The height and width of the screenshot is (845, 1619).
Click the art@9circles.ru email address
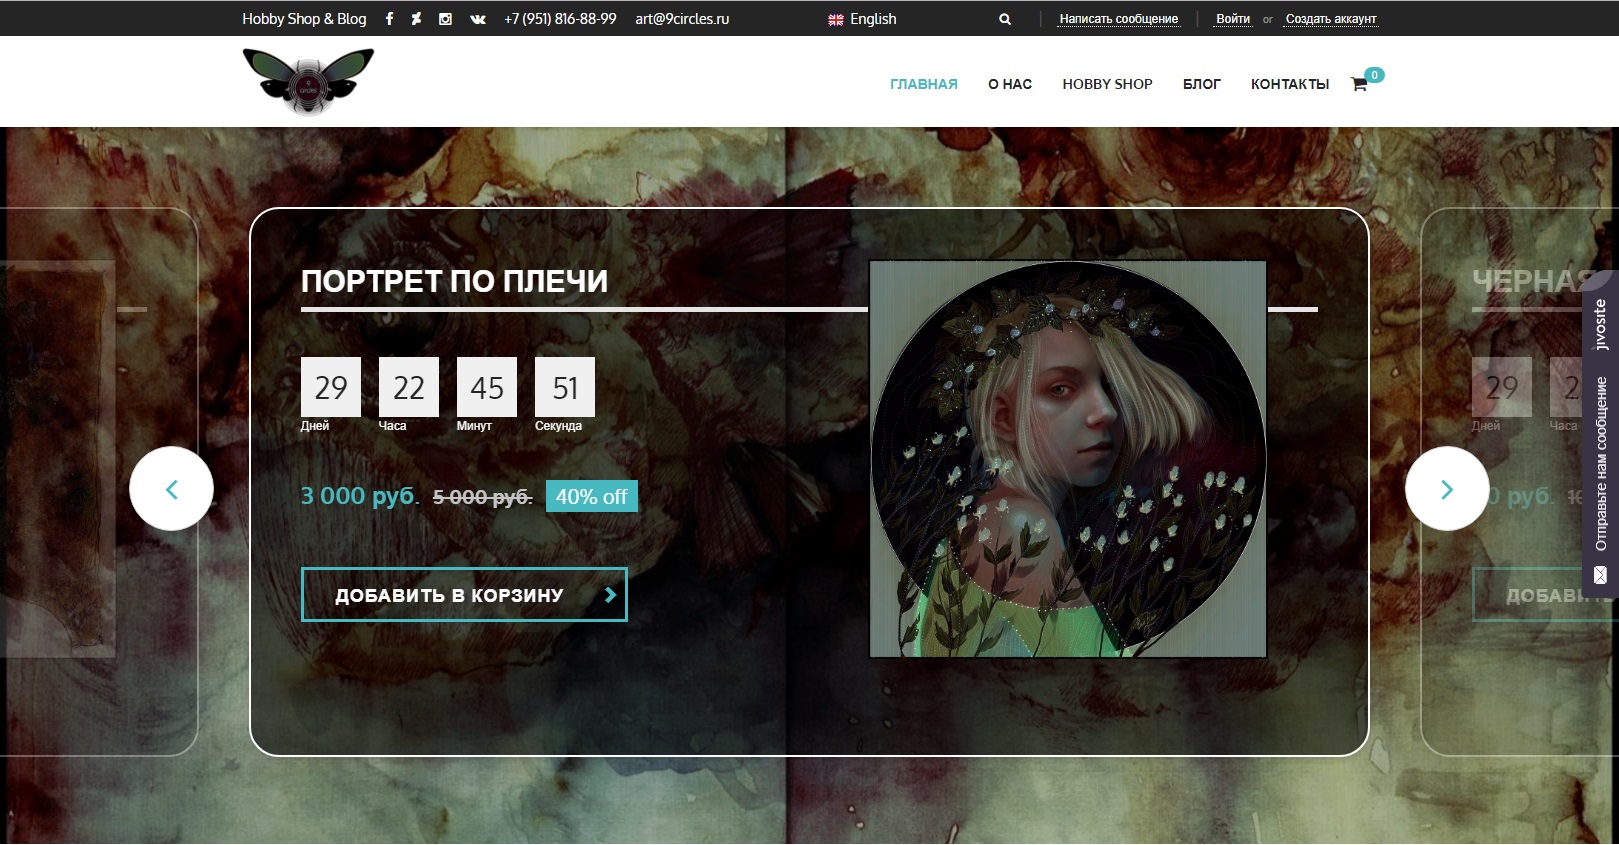pos(682,19)
